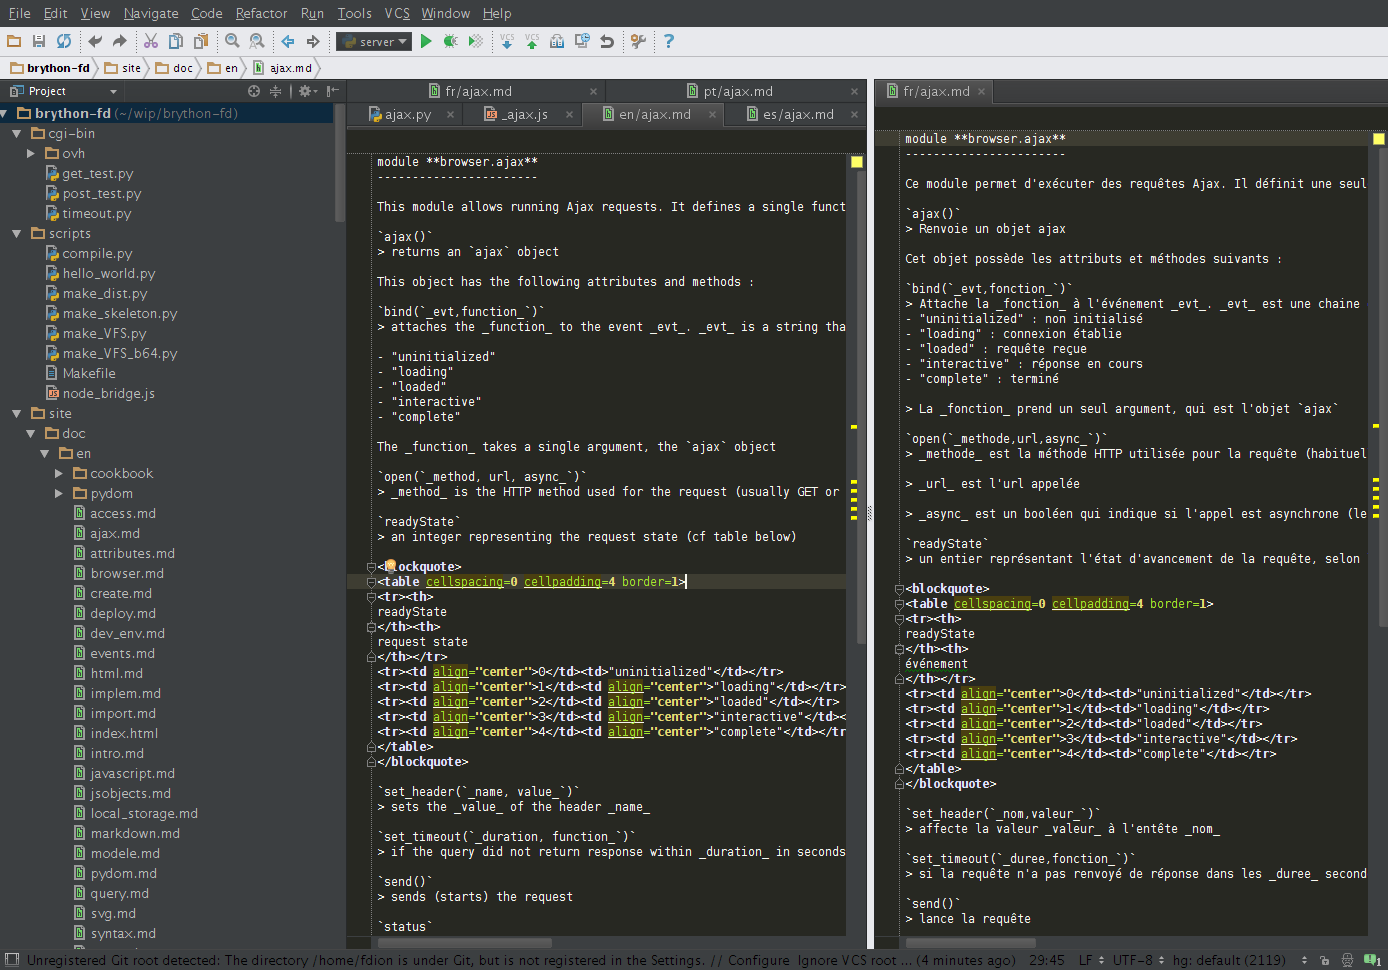Click the Hector inspections icon in status bar
This screenshot has width=1388, height=970.
[x=1348, y=960]
